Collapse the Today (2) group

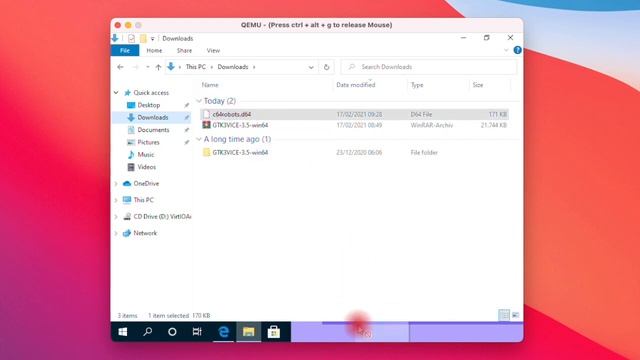[x=199, y=101]
